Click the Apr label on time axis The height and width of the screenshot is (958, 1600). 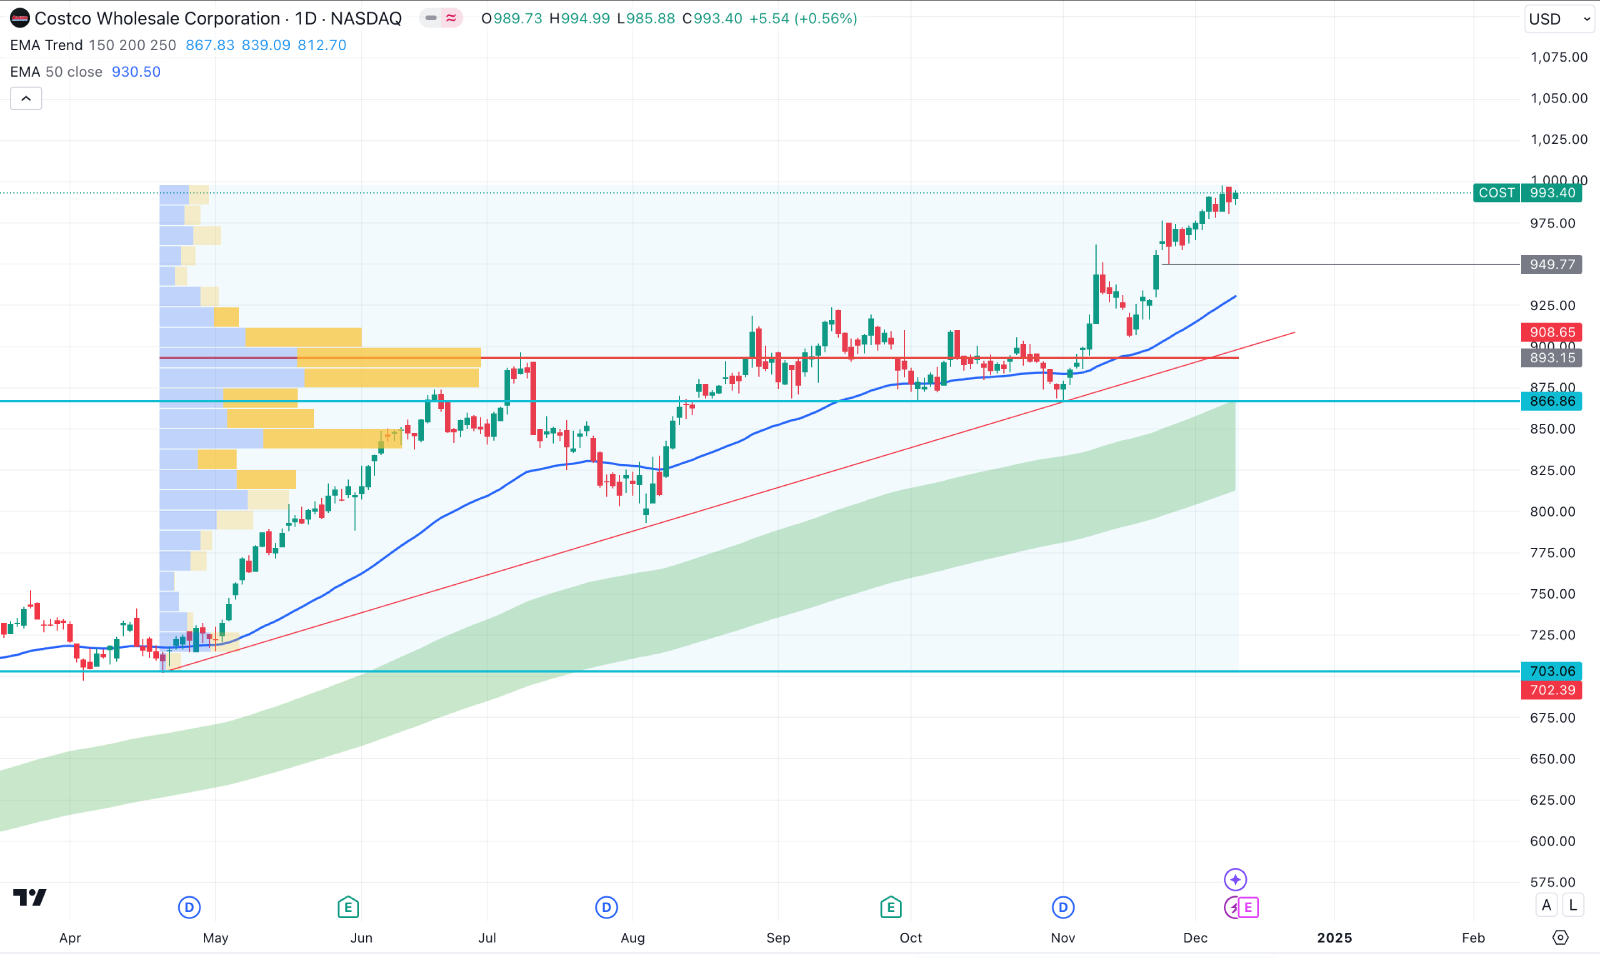[70, 938]
